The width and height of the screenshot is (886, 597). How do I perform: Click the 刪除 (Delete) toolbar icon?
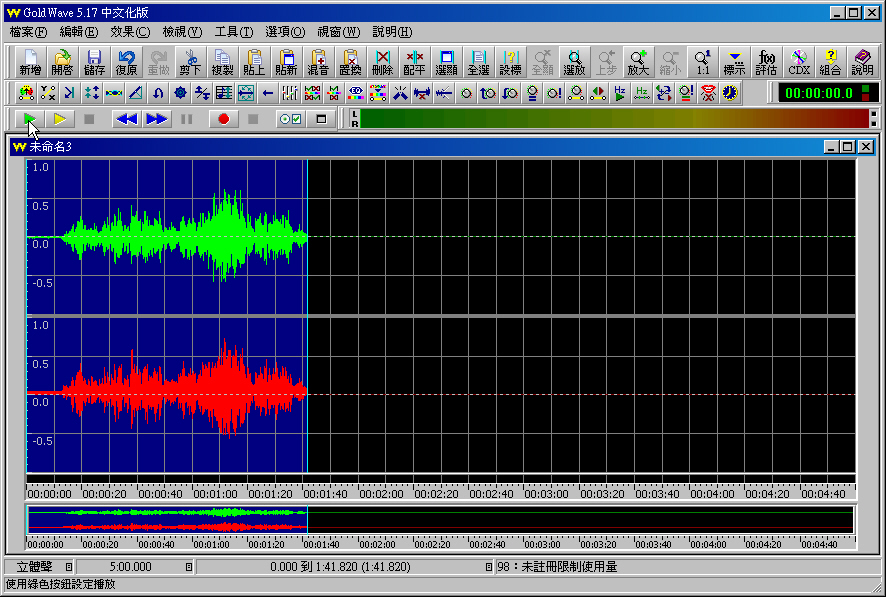pos(382,63)
